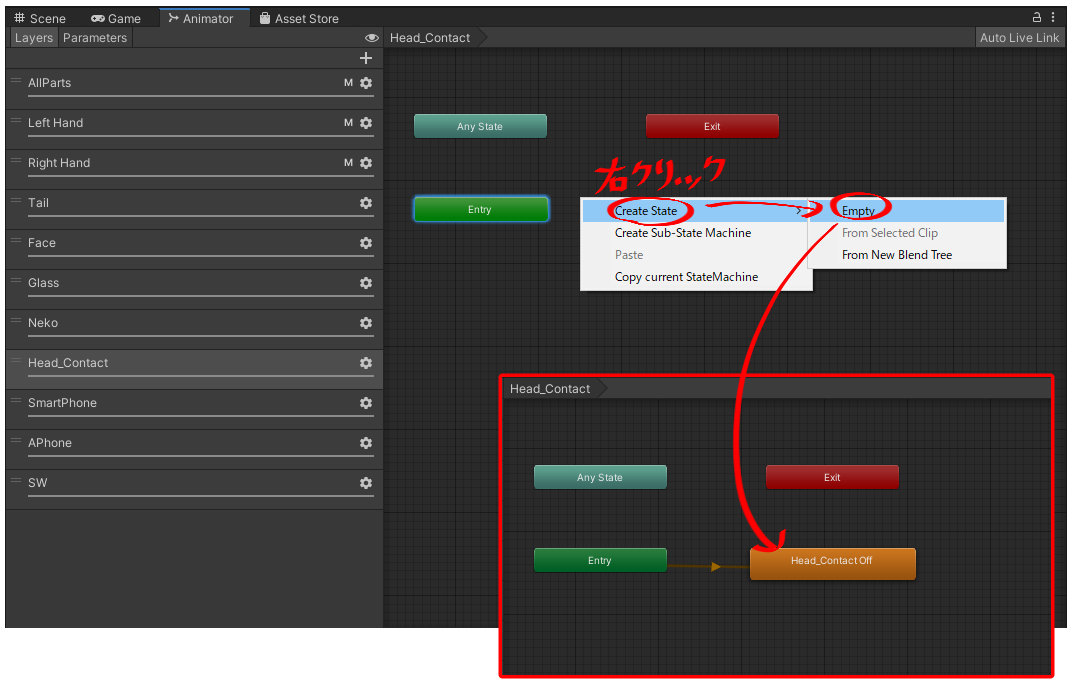This screenshot has width=1068, height=680.
Task: Switch to the Parameters tab
Action: (95, 38)
